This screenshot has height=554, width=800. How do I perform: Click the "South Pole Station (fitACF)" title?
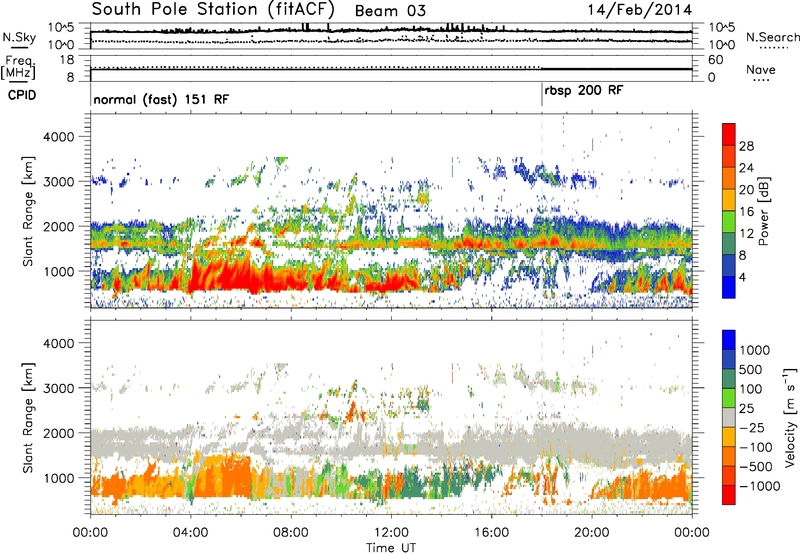pos(213,10)
